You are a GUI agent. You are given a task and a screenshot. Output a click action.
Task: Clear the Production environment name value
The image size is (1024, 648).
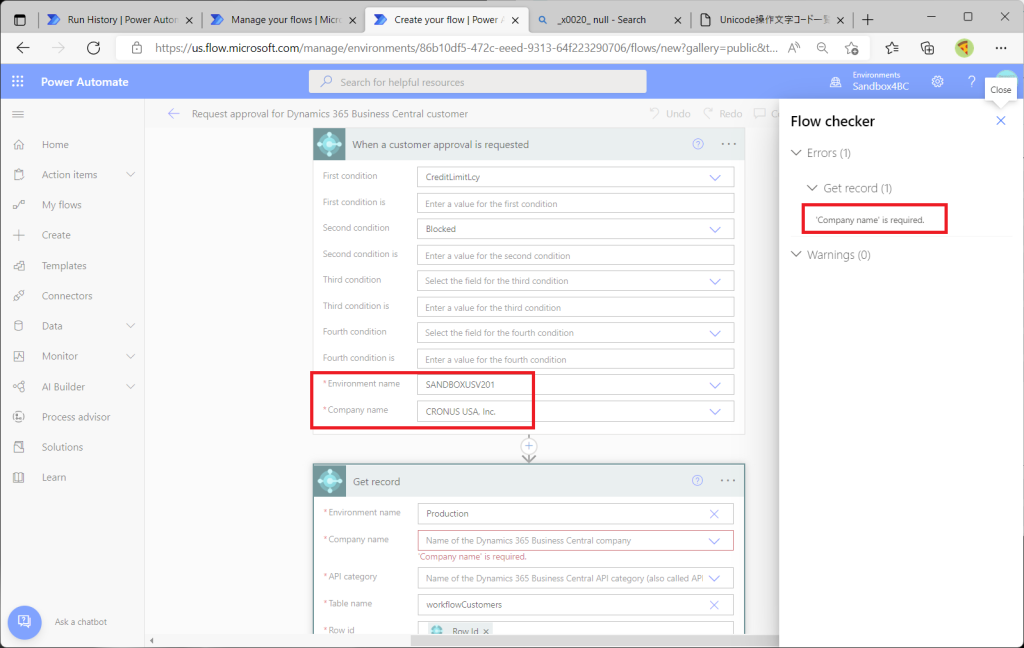click(x=714, y=514)
